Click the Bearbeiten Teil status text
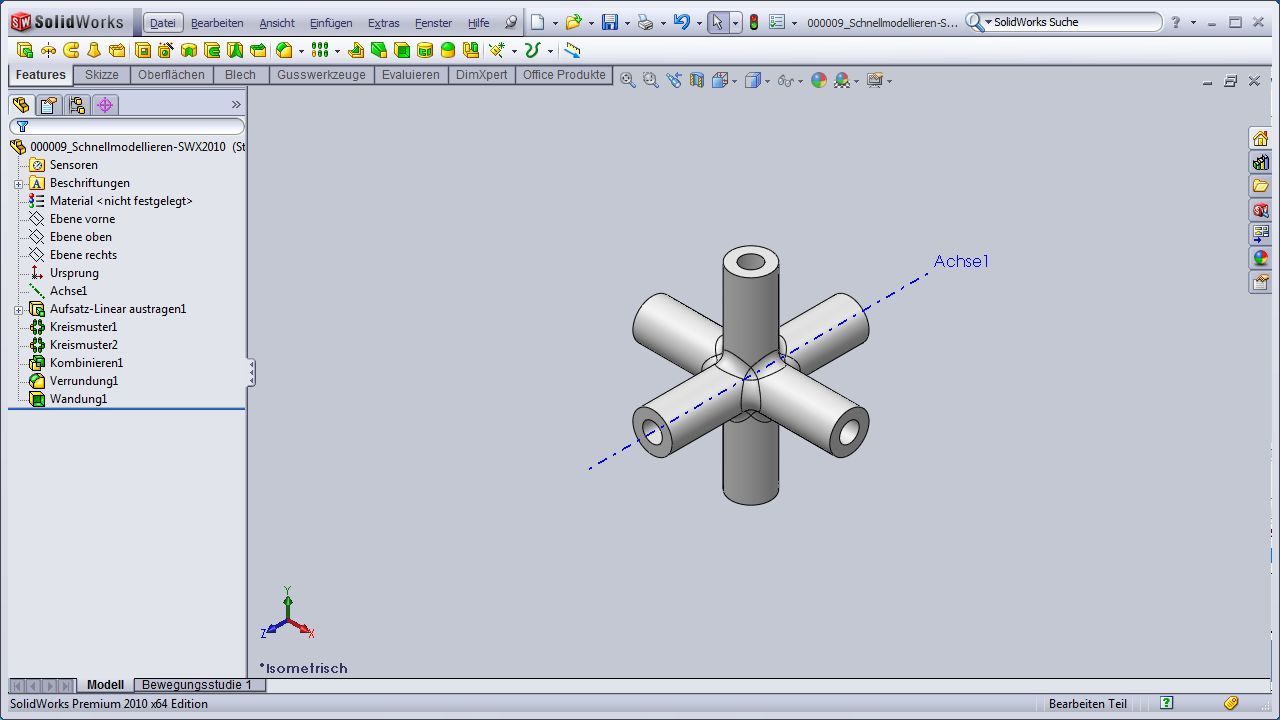 [1088, 704]
